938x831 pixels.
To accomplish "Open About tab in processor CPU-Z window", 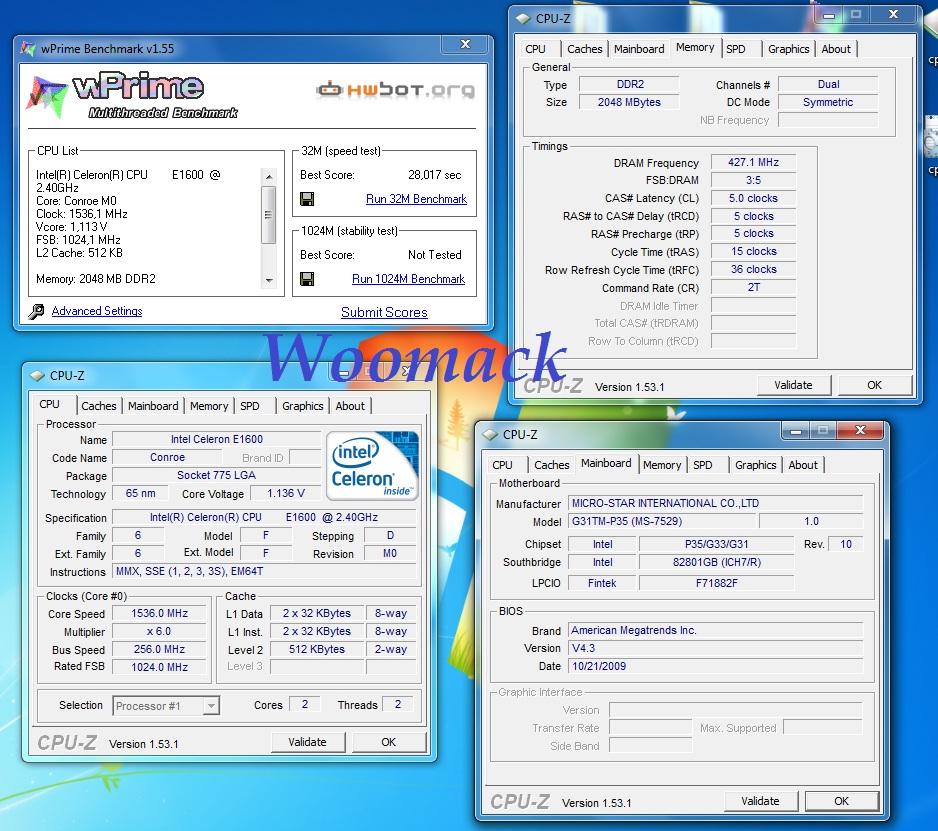I will 350,406.
